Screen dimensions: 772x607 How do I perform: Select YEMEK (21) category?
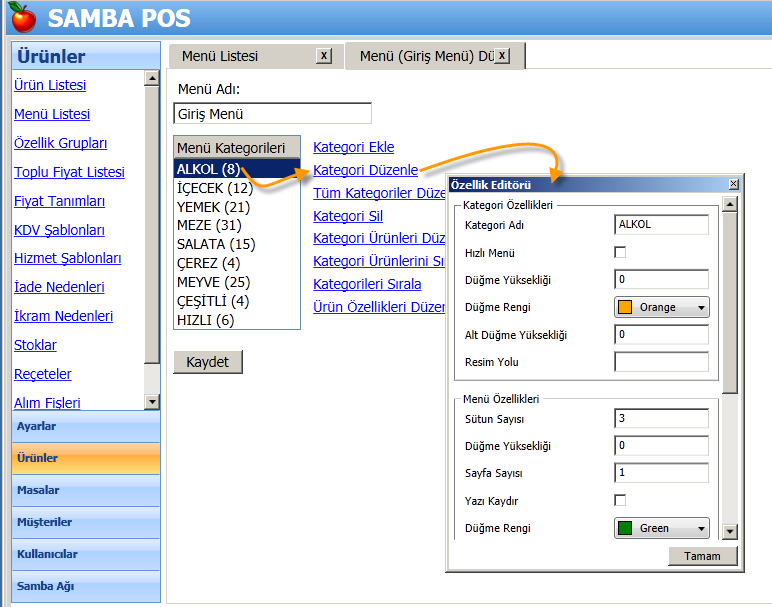(237, 207)
